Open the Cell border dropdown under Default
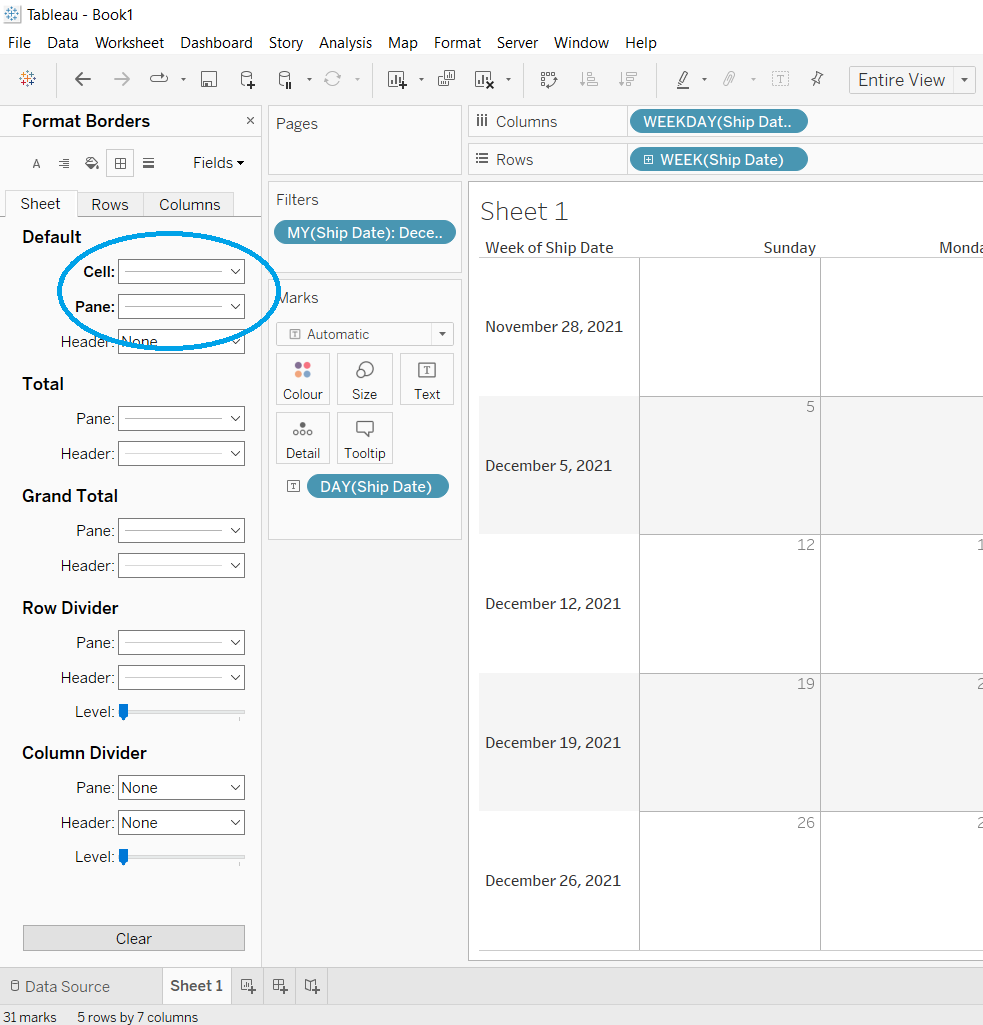This screenshot has width=983, height=1025. (x=181, y=271)
